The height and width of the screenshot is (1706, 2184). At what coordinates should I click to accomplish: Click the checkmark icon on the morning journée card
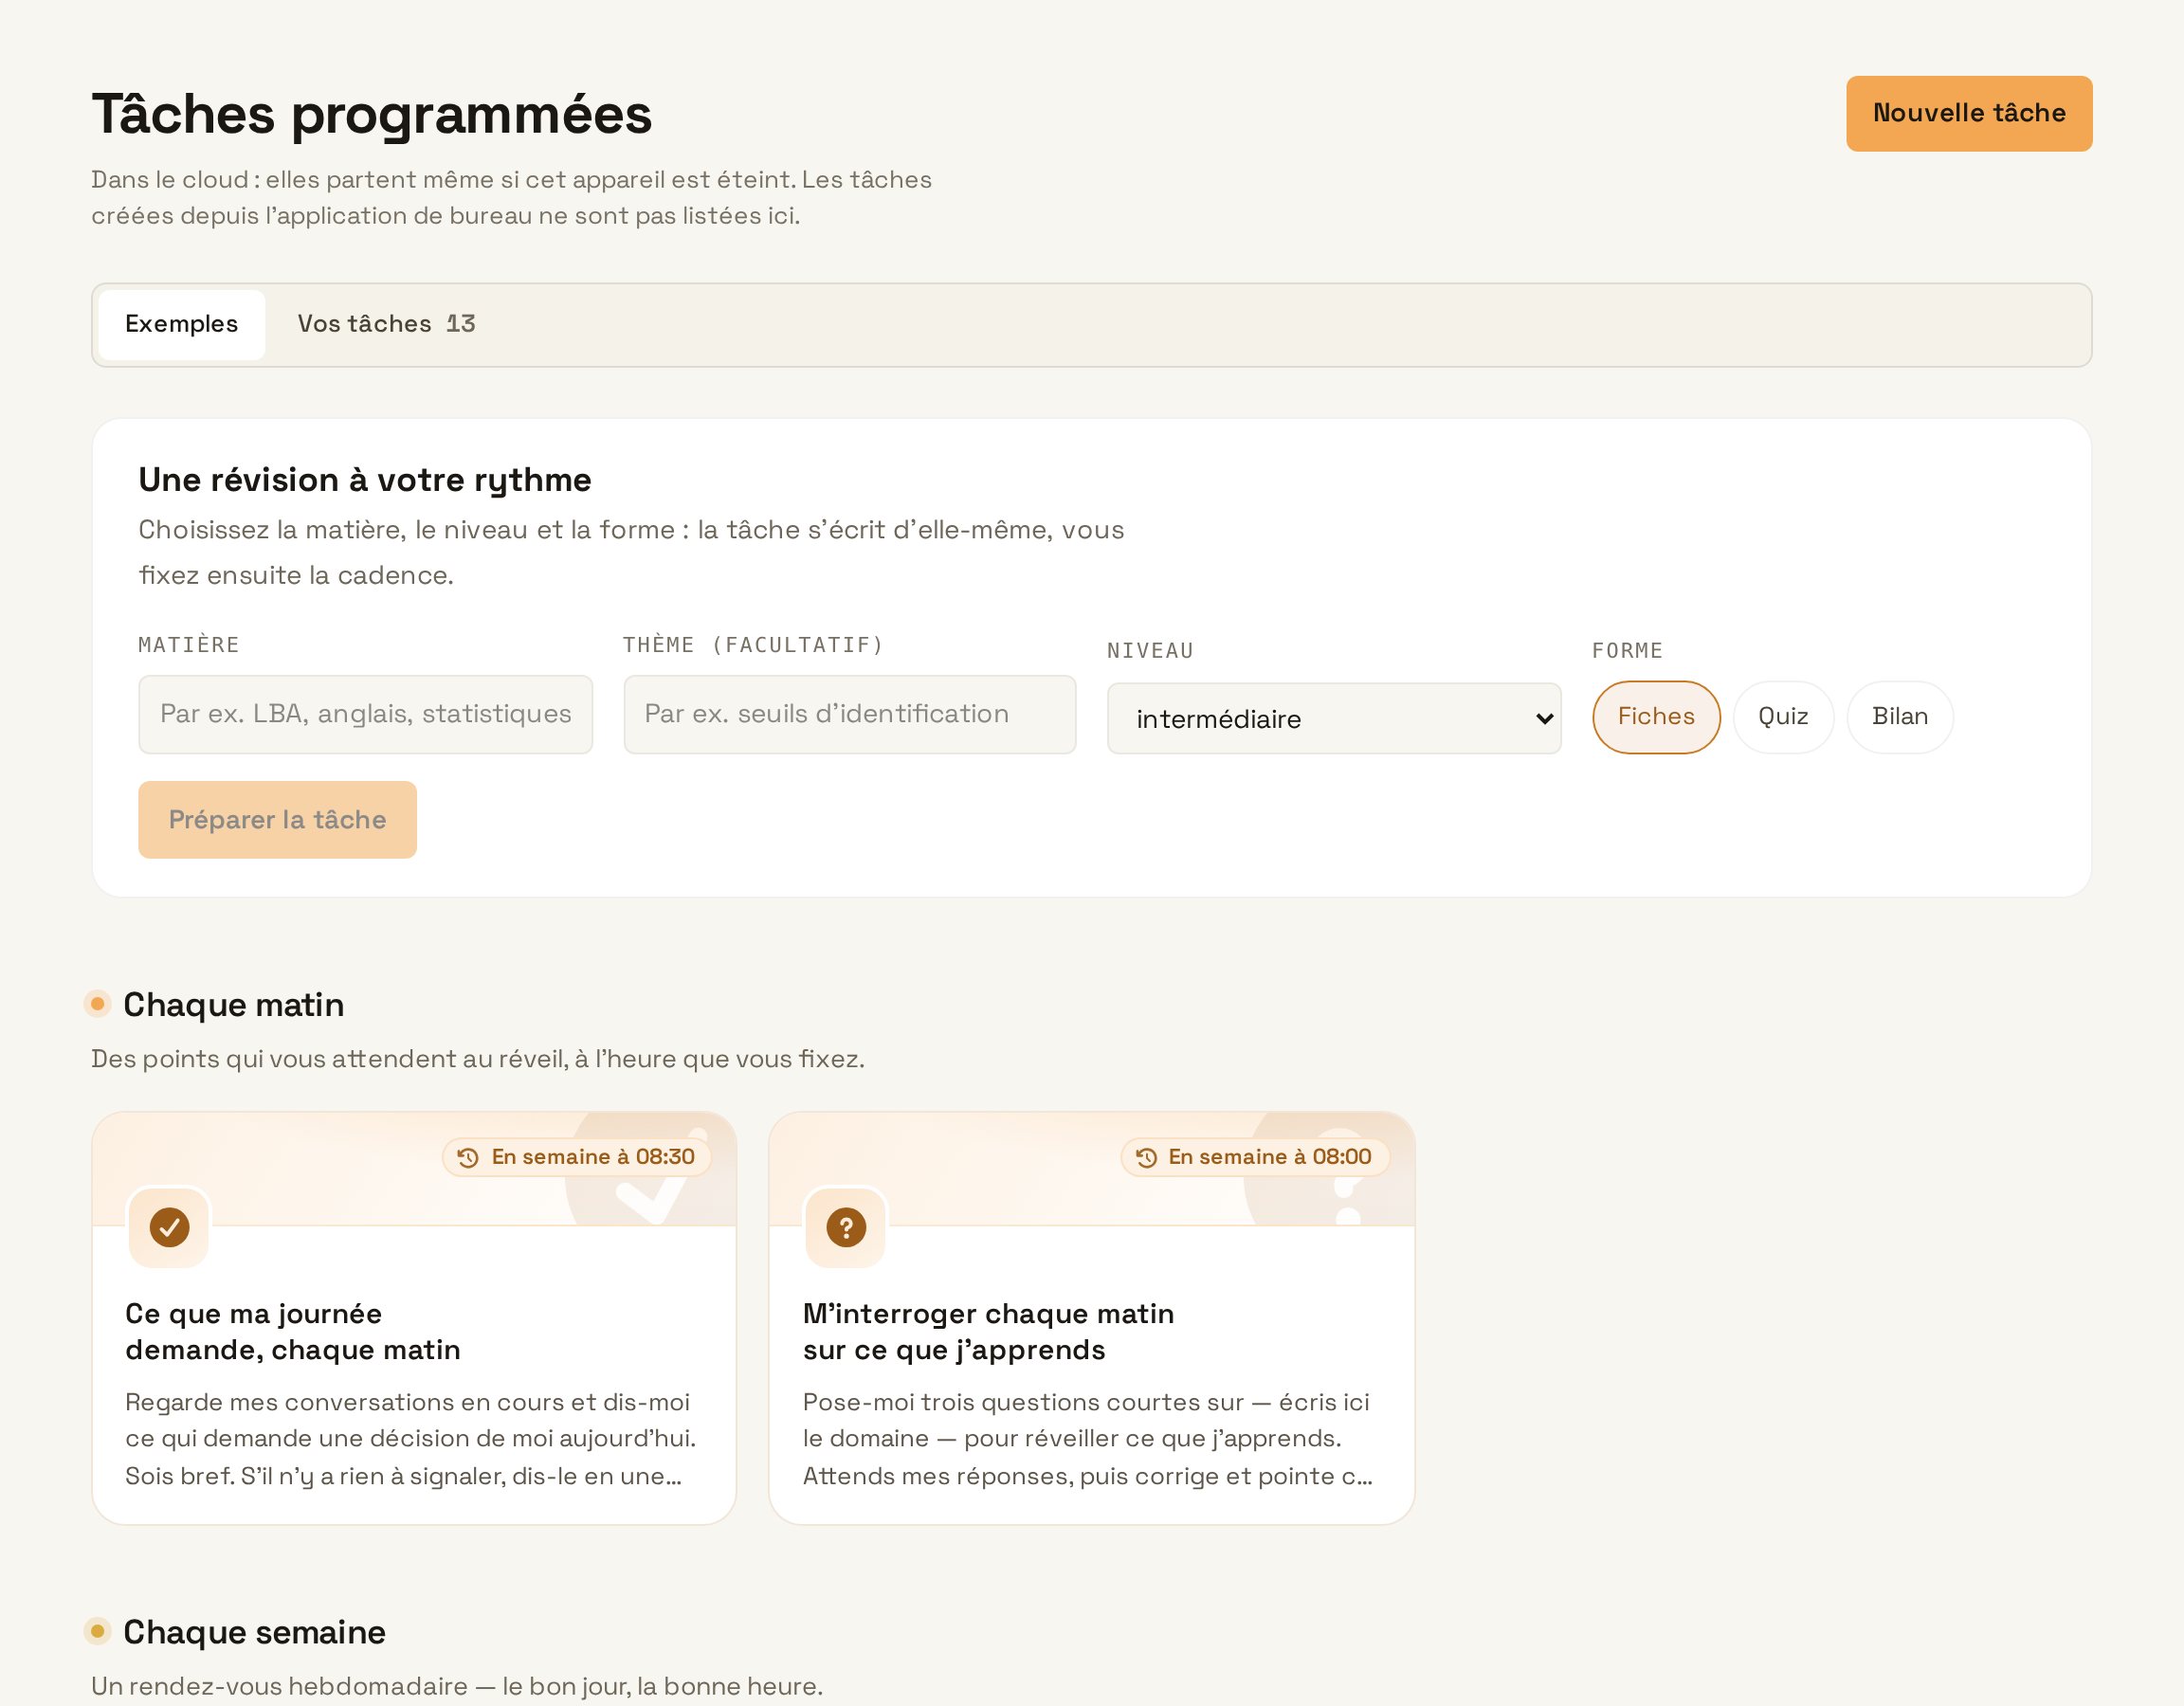(x=169, y=1227)
